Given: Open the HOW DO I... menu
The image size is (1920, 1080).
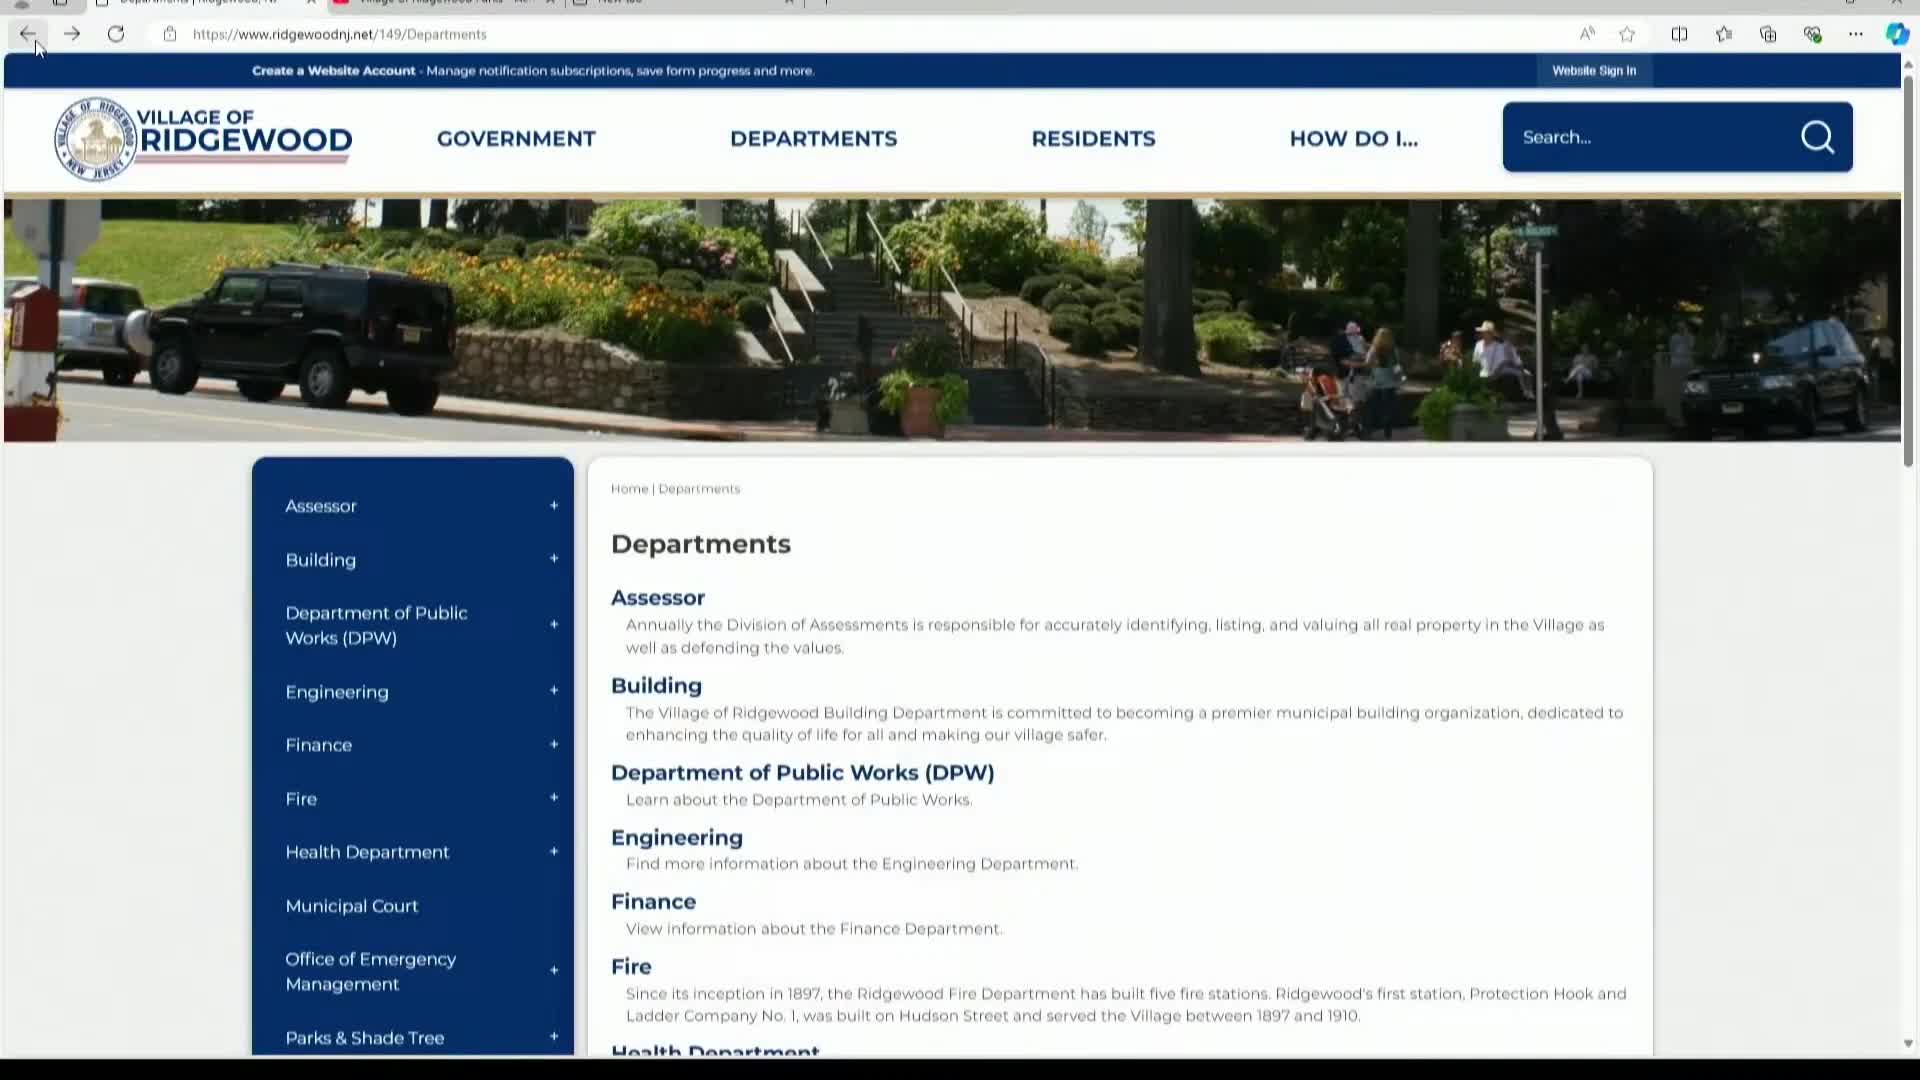Looking at the screenshot, I should pos(1354,139).
